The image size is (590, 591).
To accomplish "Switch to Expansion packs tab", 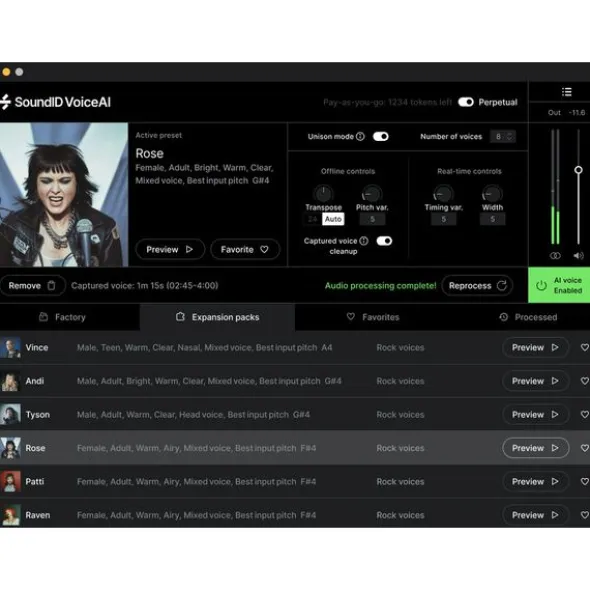I will click(x=218, y=317).
